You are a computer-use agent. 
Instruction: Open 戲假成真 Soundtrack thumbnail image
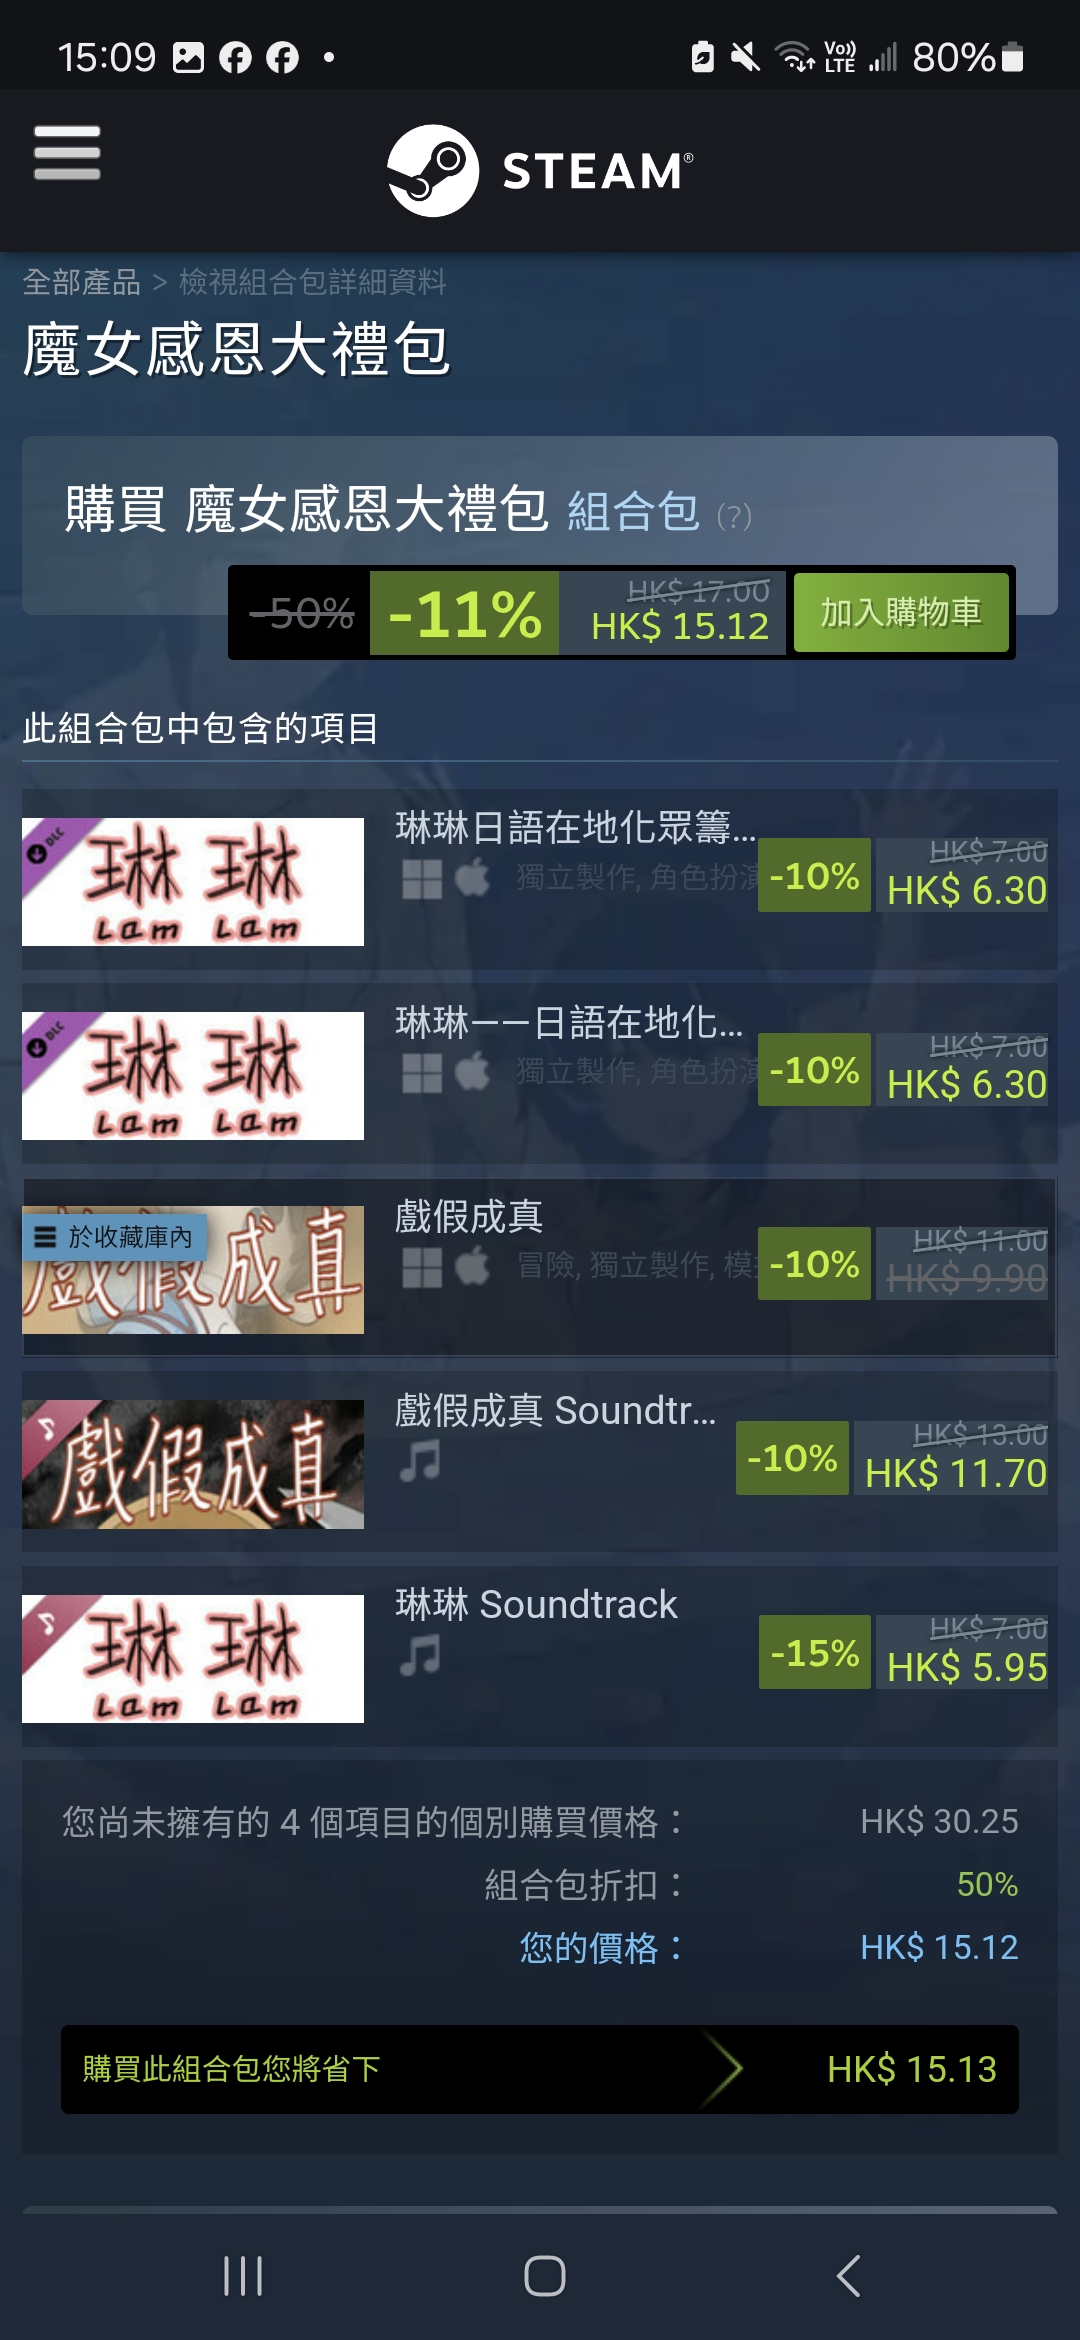click(193, 1464)
